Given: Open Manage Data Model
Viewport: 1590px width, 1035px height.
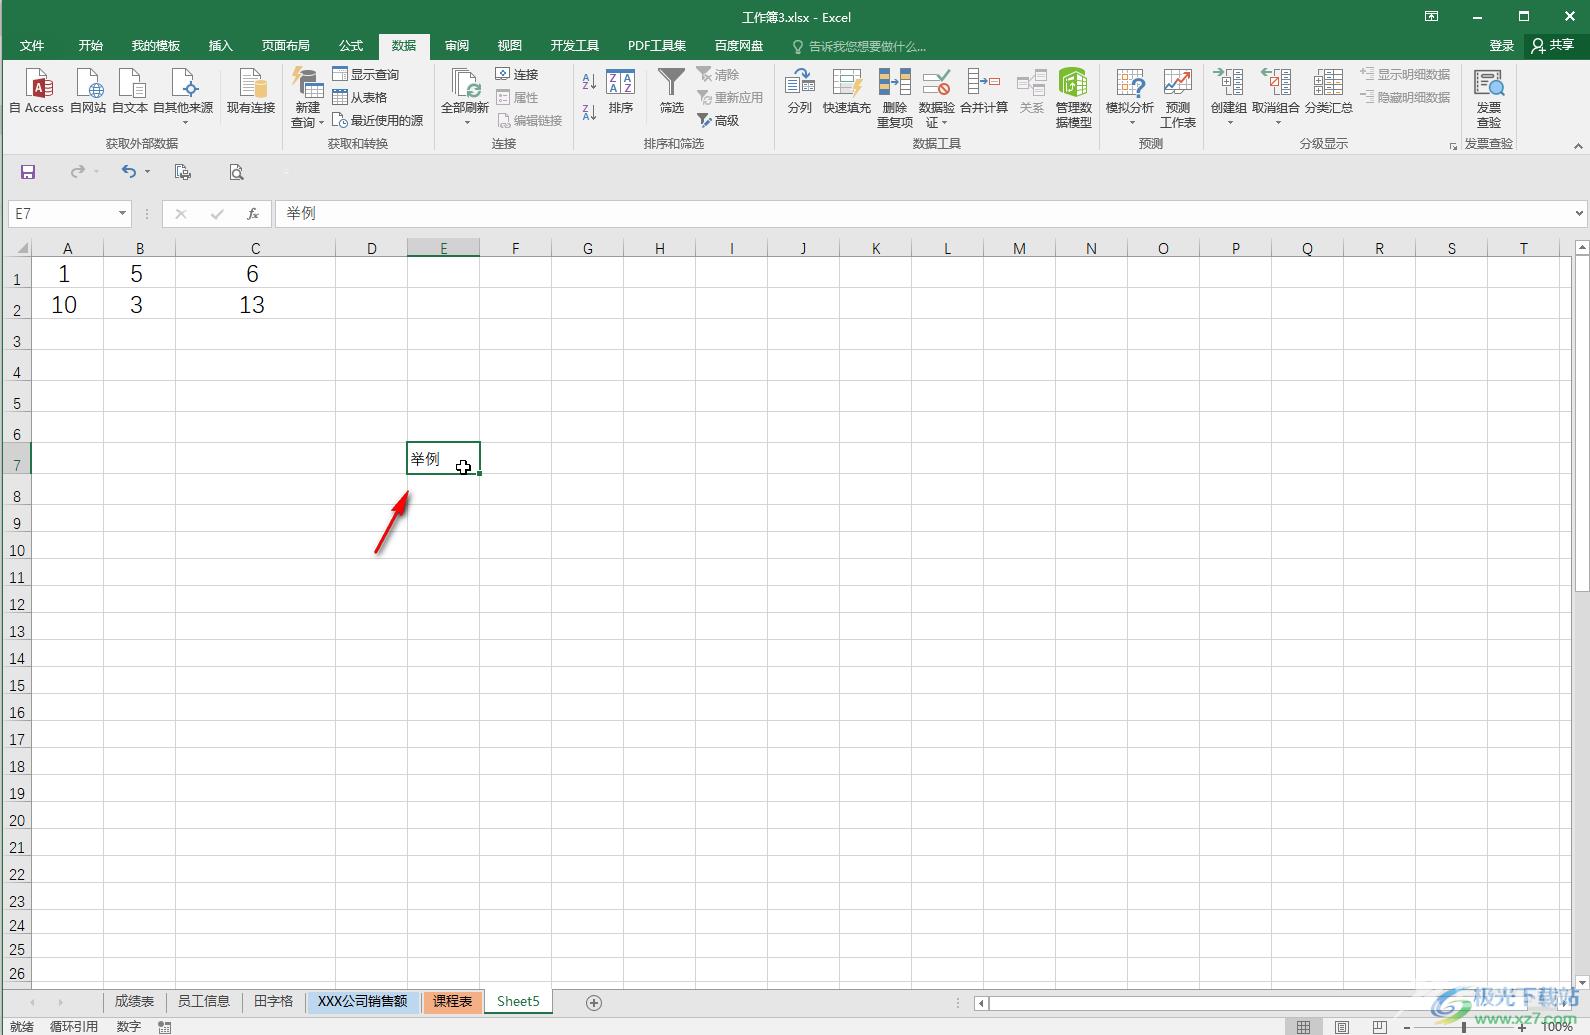Looking at the screenshot, I should 1073,97.
